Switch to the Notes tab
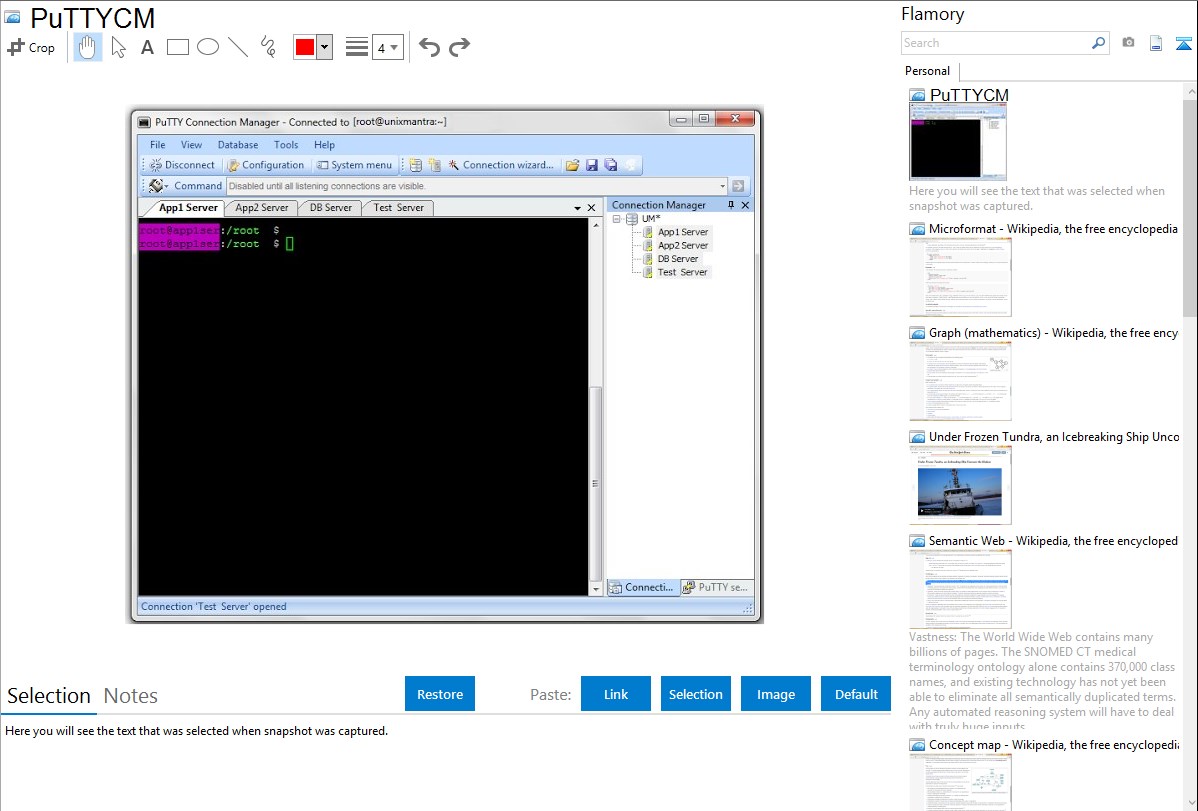 pyautogui.click(x=131, y=696)
